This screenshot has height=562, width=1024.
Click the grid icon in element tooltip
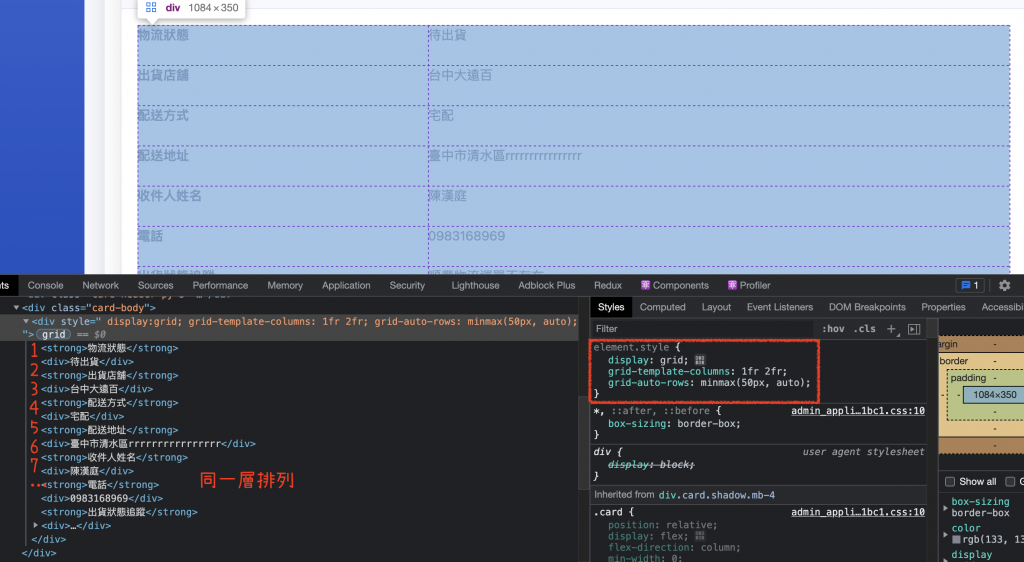tap(151, 8)
